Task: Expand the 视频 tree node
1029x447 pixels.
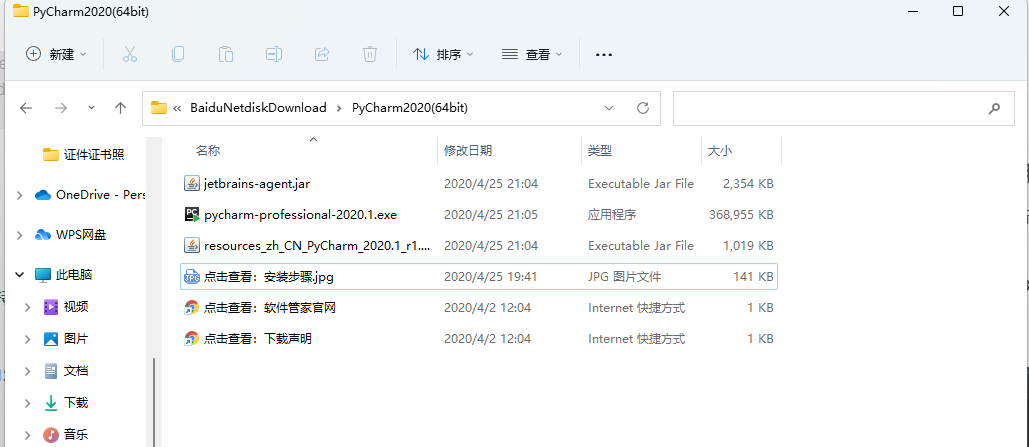Action: click(x=28, y=307)
